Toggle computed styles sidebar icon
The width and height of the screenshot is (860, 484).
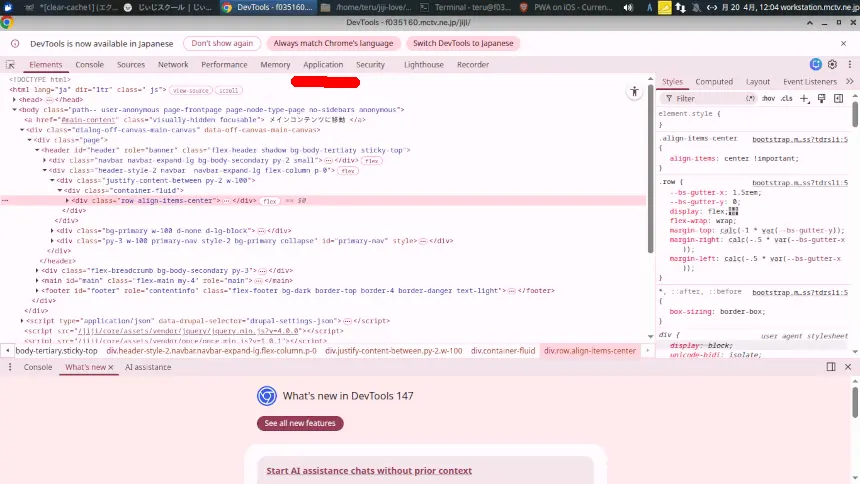click(x=839, y=98)
